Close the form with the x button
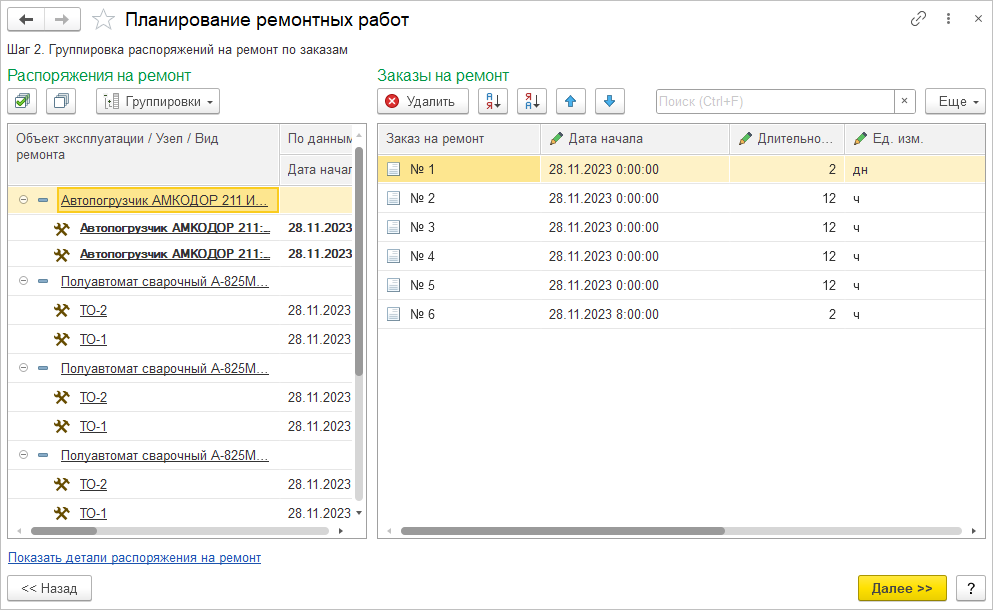 point(978,19)
